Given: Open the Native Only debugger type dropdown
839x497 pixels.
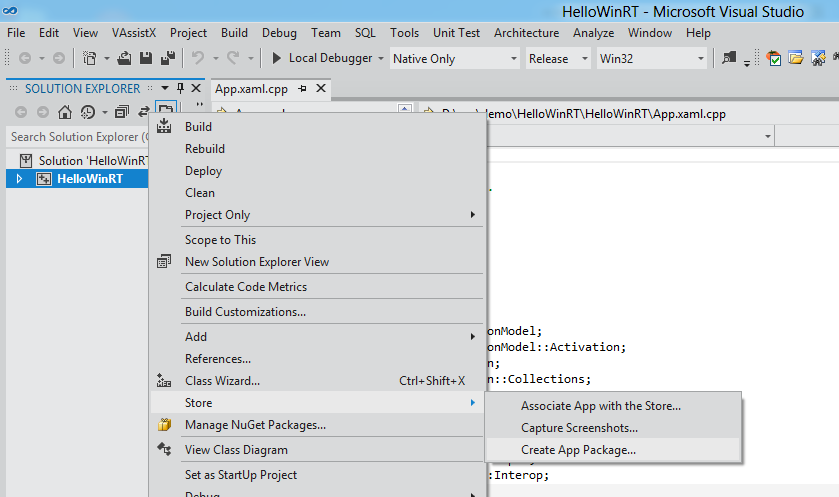Looking at the screenshot, I should 513,58.
